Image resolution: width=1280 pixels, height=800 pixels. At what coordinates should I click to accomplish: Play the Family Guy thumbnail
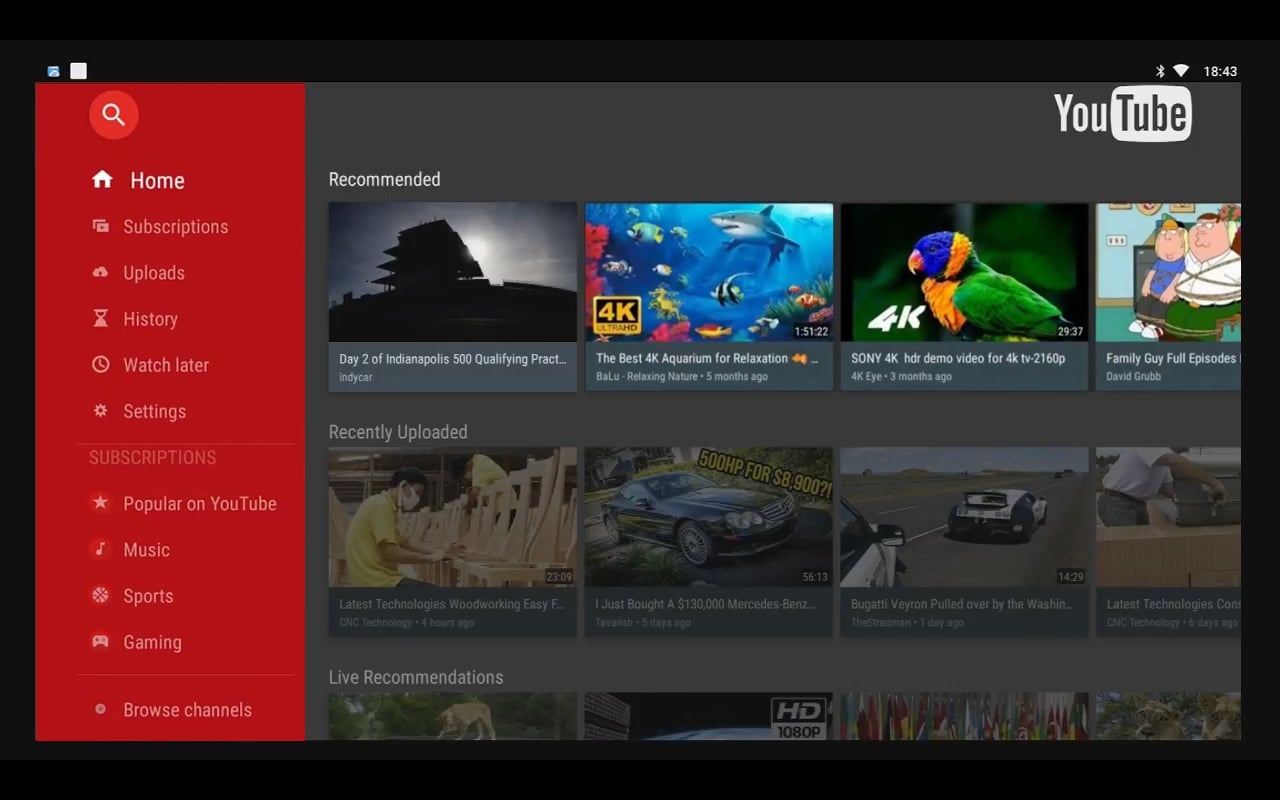point(1168,273)
